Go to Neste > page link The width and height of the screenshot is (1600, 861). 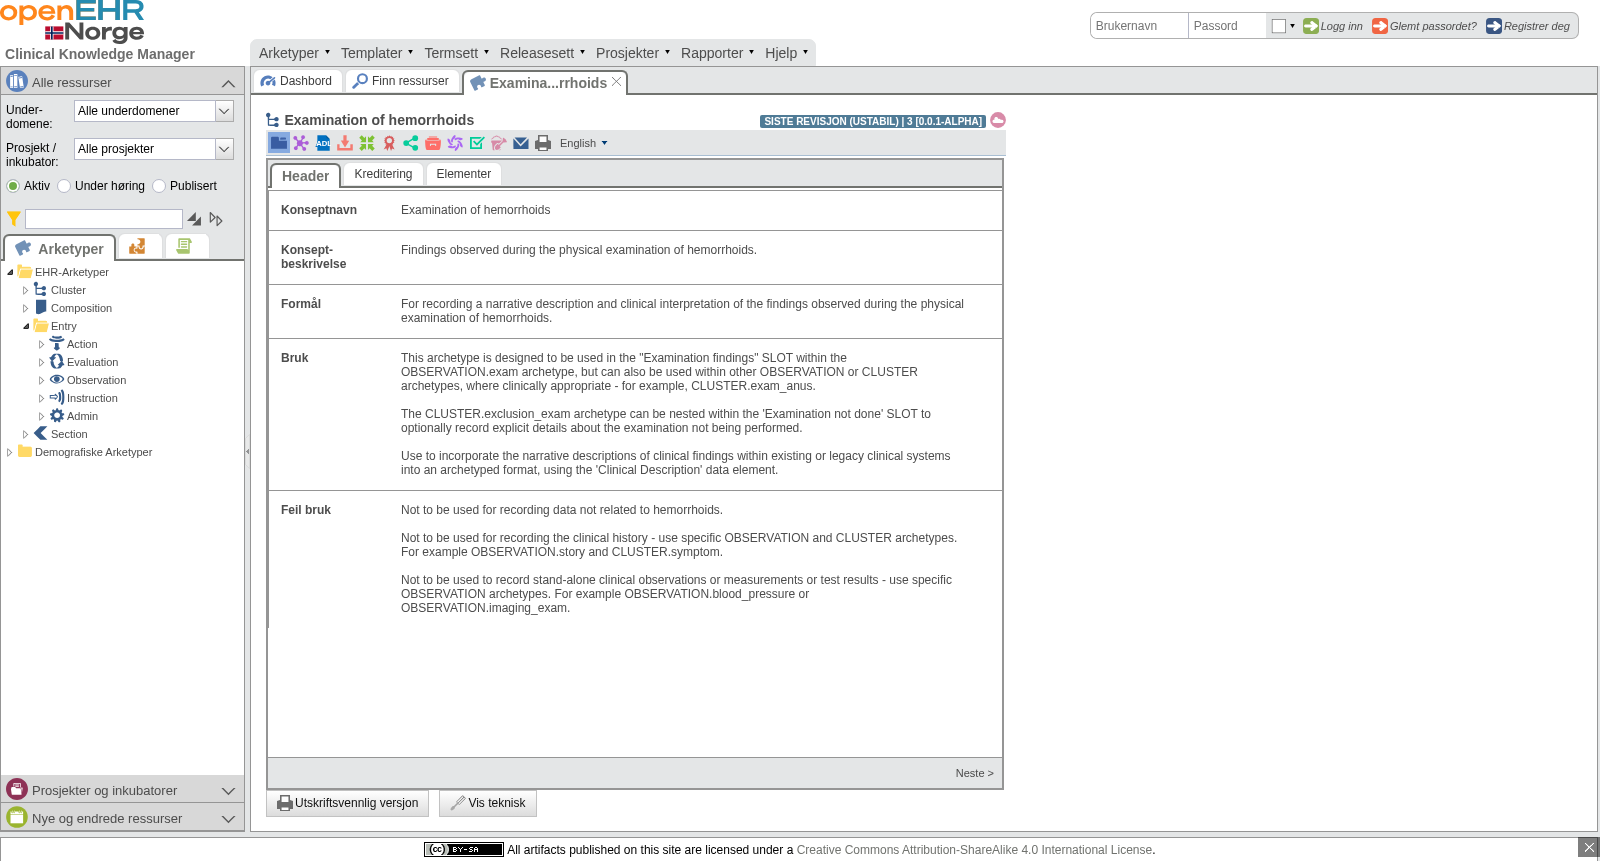(x=974, y=773)
